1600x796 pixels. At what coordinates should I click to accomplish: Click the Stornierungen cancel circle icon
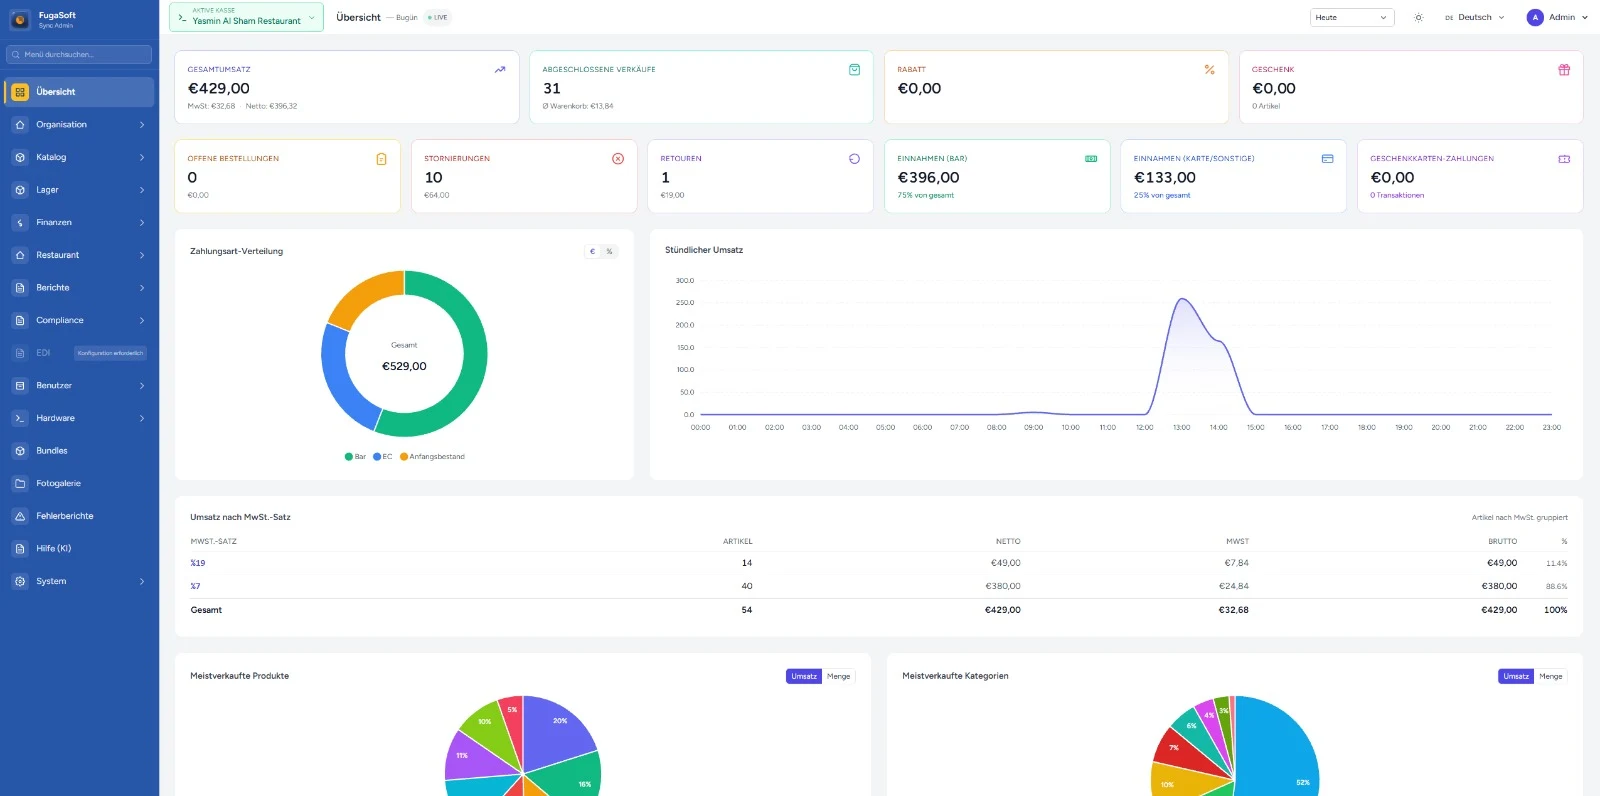pyautogui.click(x=618, y=159)
